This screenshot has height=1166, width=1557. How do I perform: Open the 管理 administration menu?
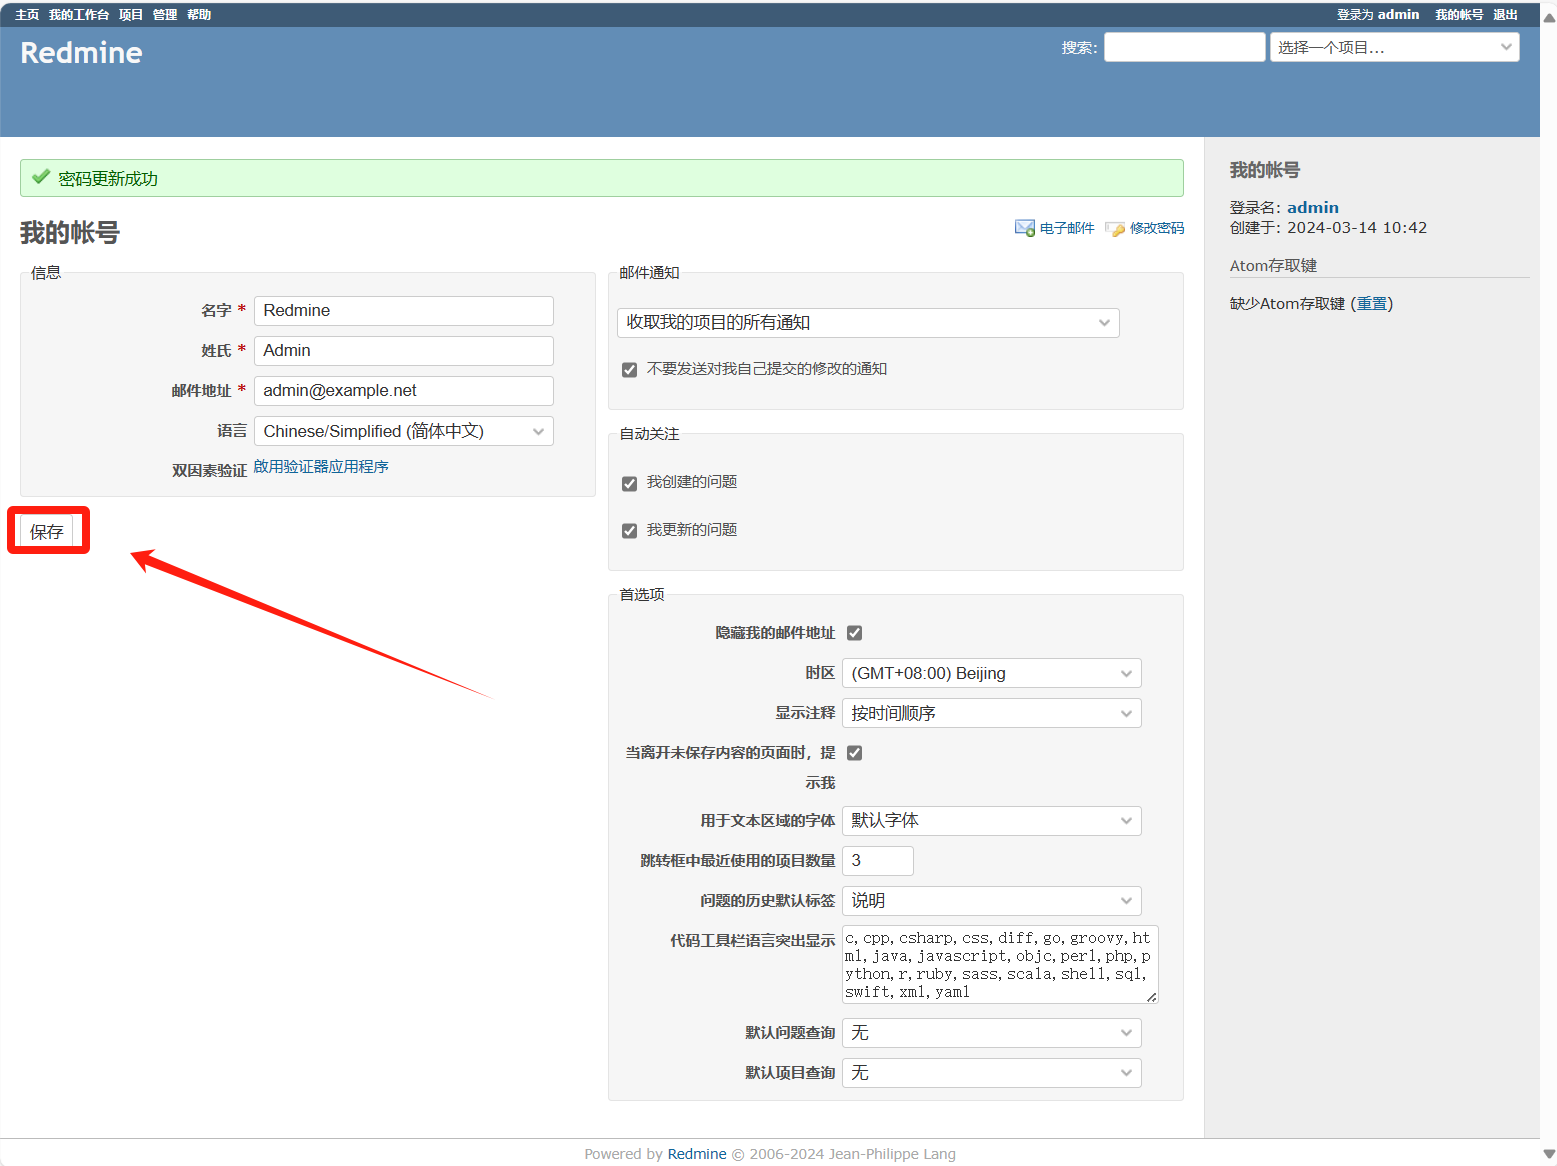(x=164, y=15)
